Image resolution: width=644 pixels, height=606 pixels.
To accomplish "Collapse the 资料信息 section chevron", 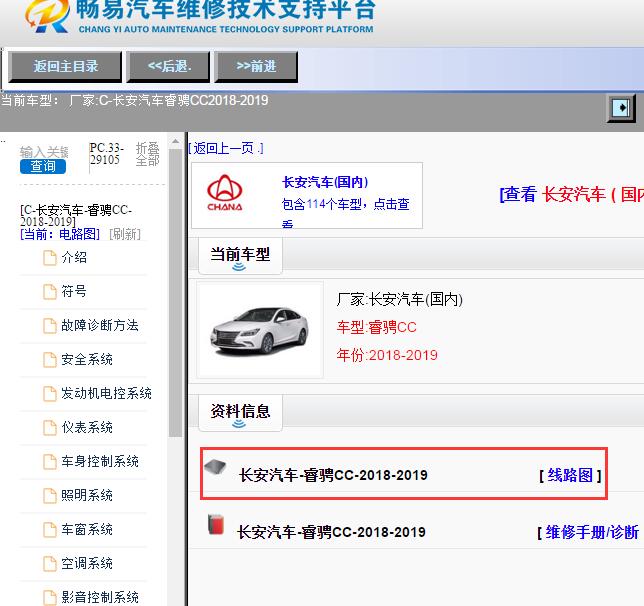I will tap(239, 424).
